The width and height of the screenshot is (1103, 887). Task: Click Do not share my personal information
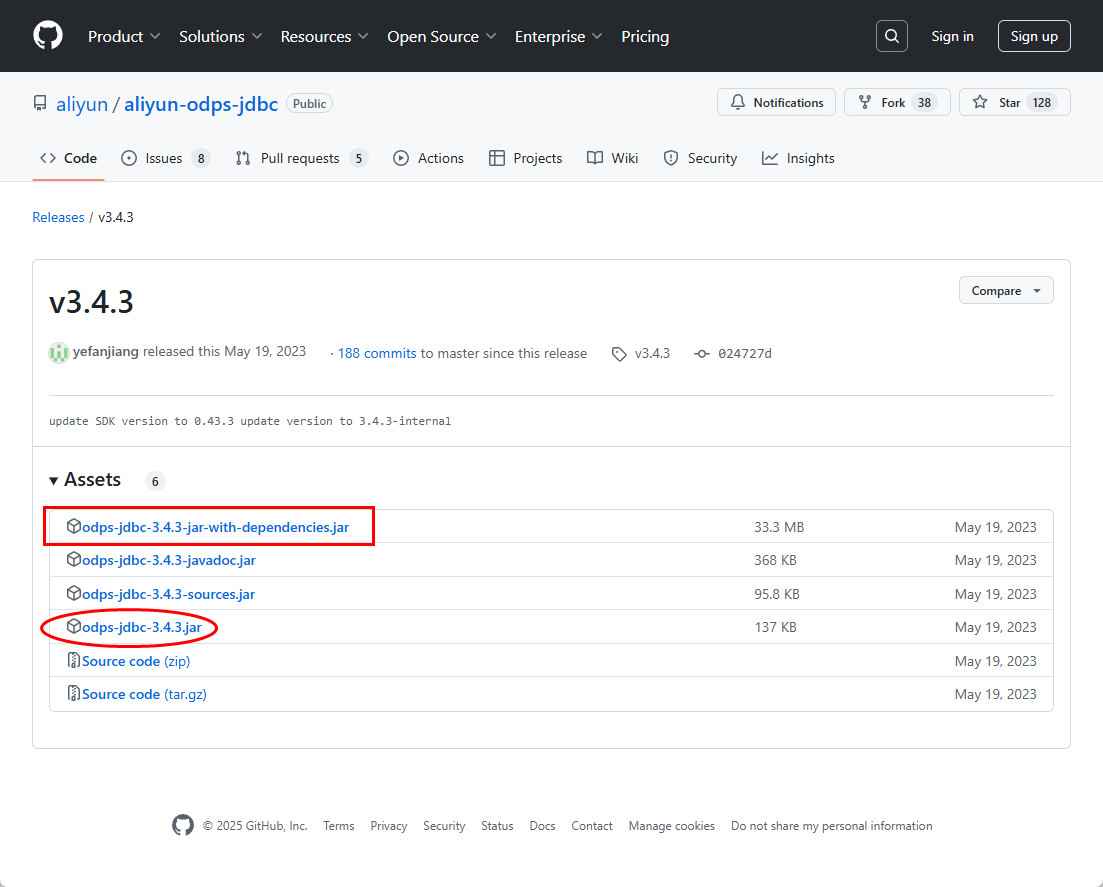pyautogui.click(x=831, y=826)
